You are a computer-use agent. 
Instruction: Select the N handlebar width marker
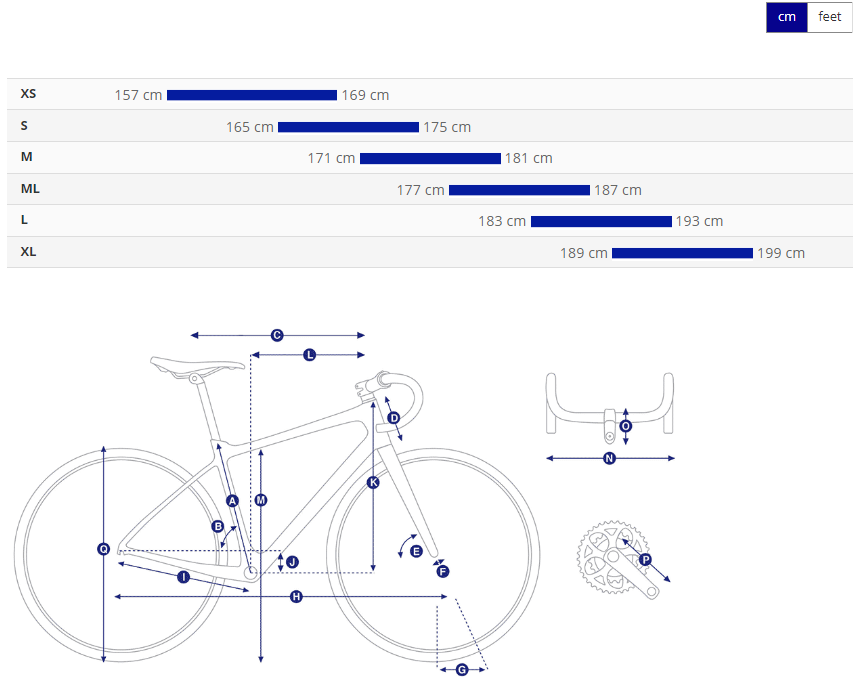609,459
